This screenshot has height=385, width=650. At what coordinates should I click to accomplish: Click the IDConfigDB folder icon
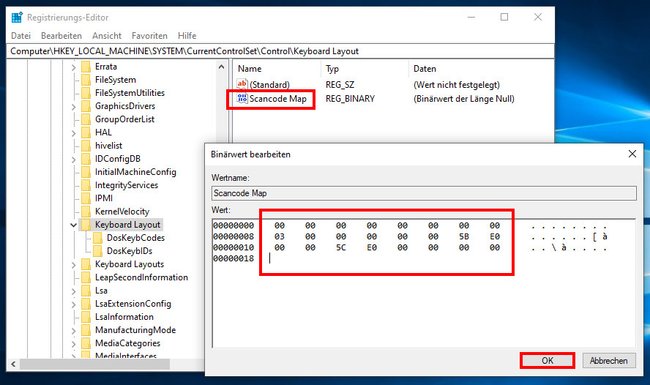pos(86,159)
